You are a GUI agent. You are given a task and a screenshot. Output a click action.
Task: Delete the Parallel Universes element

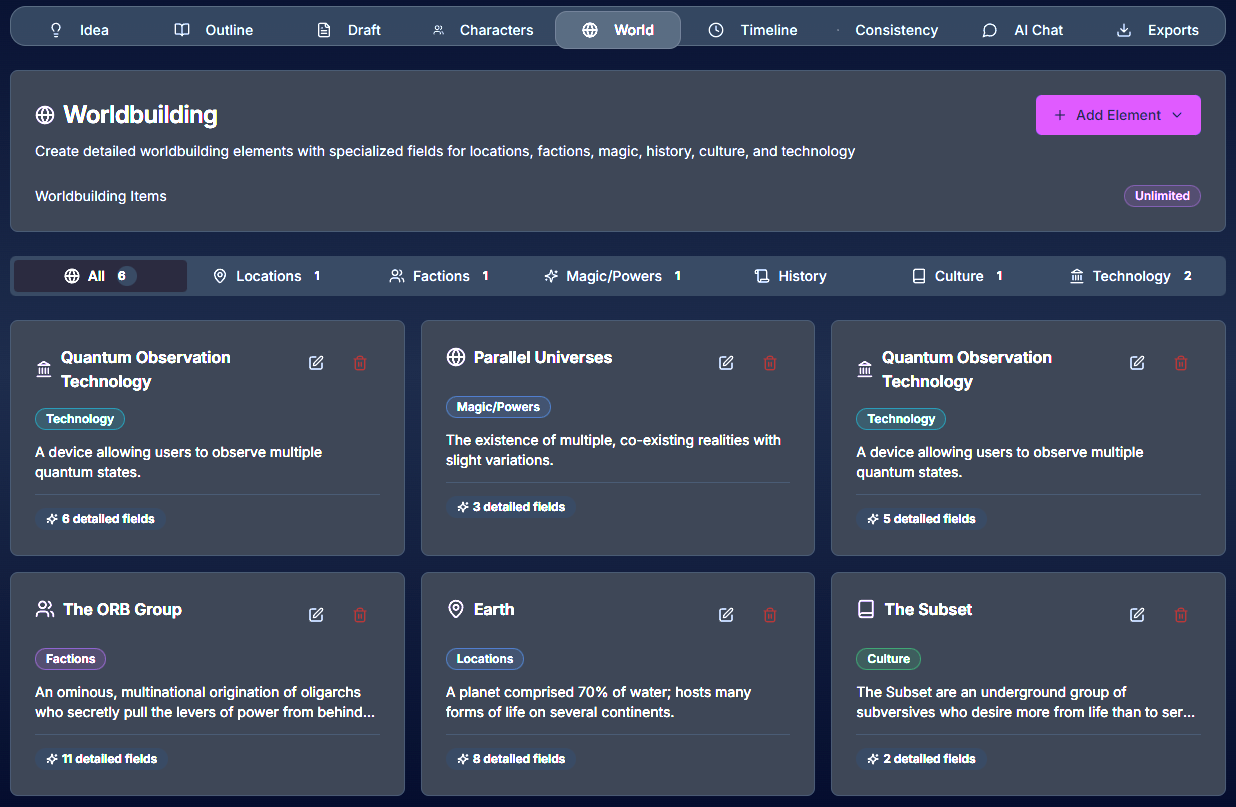pos(770,362)
